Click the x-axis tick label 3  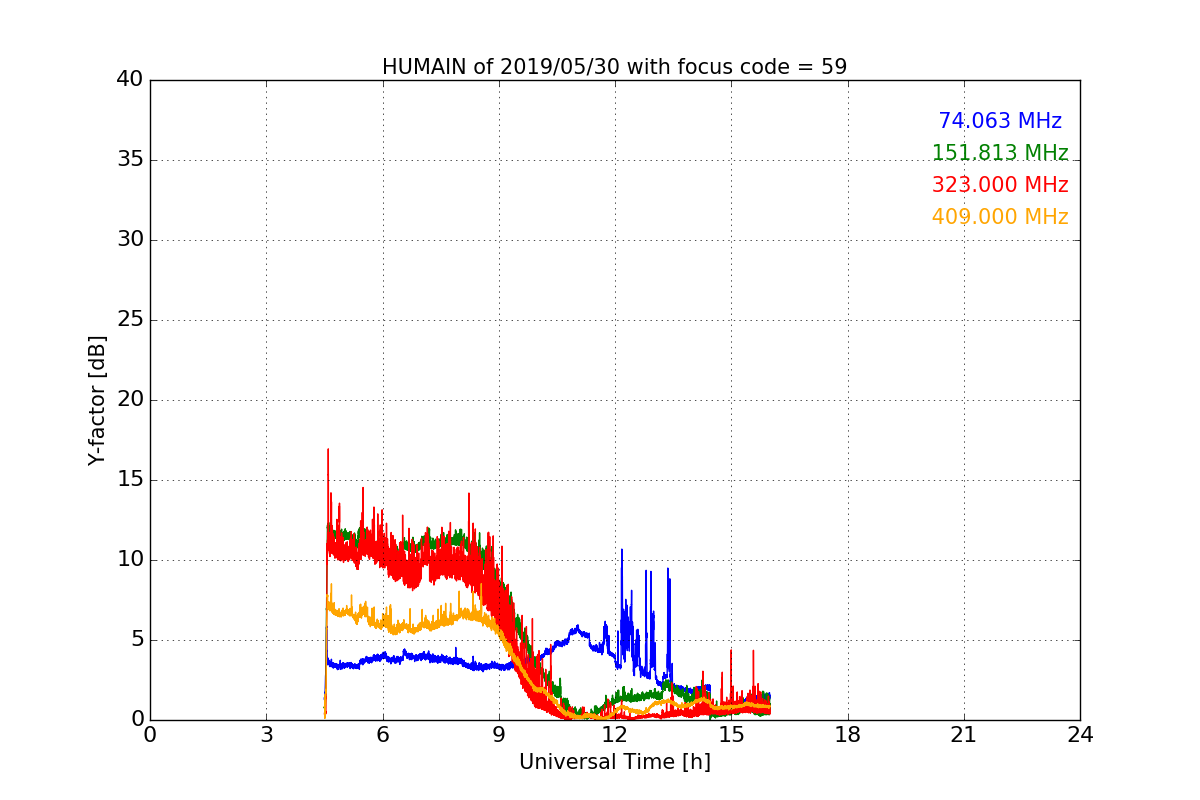tap(266, 735)
